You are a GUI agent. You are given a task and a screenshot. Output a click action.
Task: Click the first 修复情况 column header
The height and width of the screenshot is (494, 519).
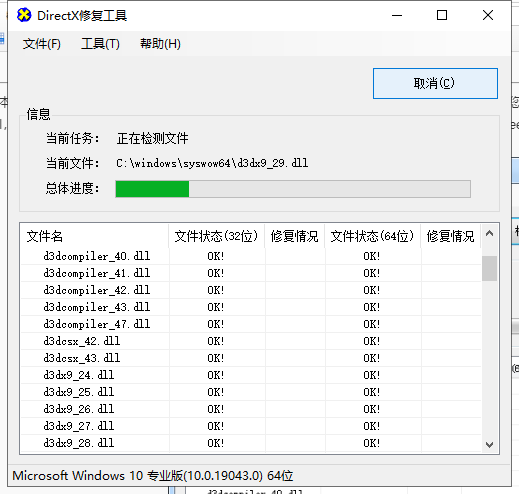294,236
